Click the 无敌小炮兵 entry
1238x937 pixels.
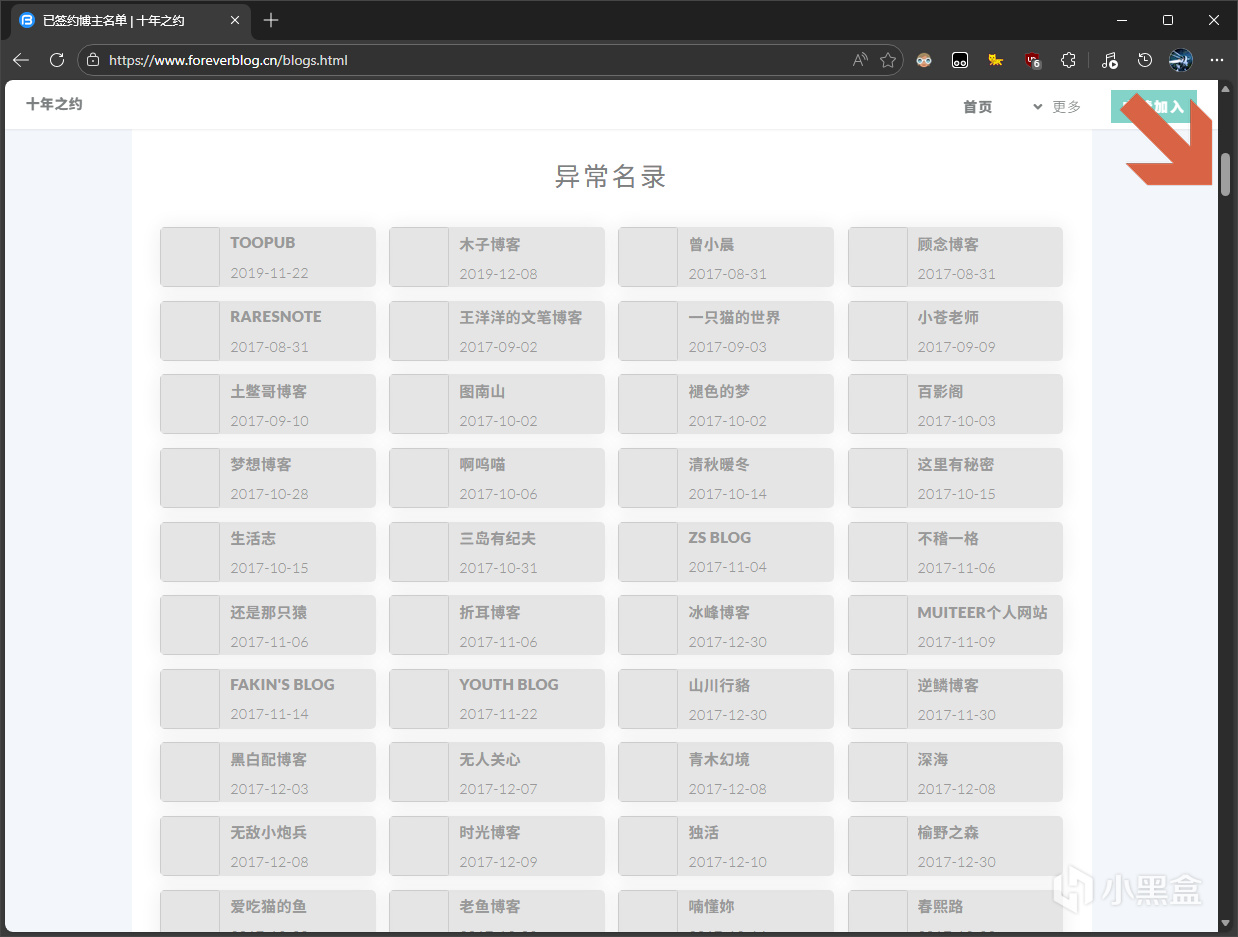[x=268, y=846]
